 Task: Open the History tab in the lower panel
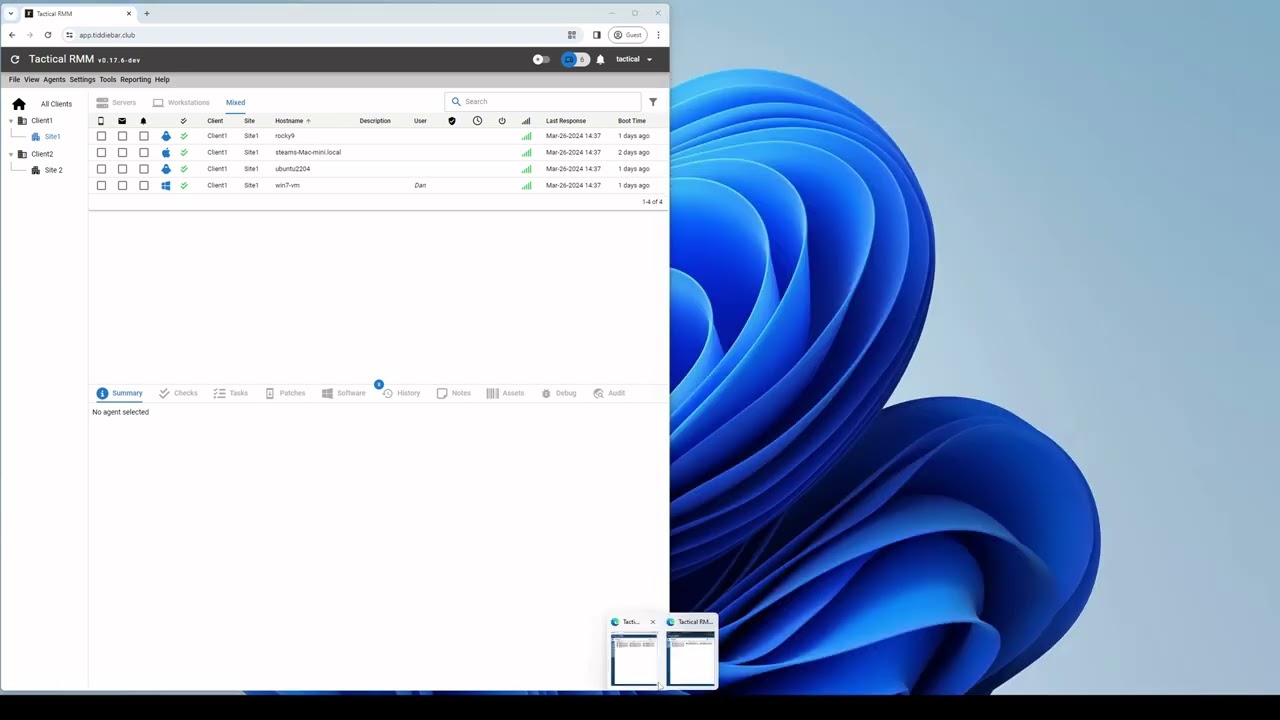[401, 393]
